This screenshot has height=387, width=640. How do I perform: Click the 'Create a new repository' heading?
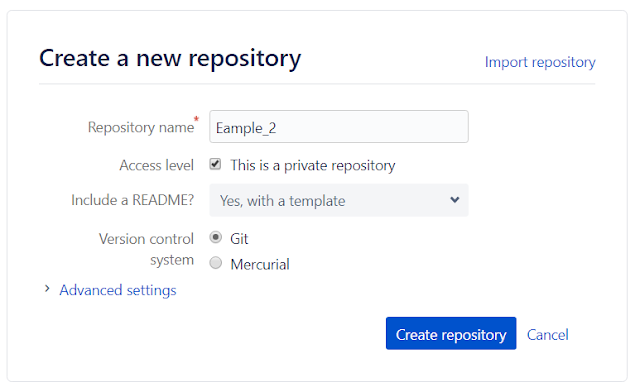170,58
